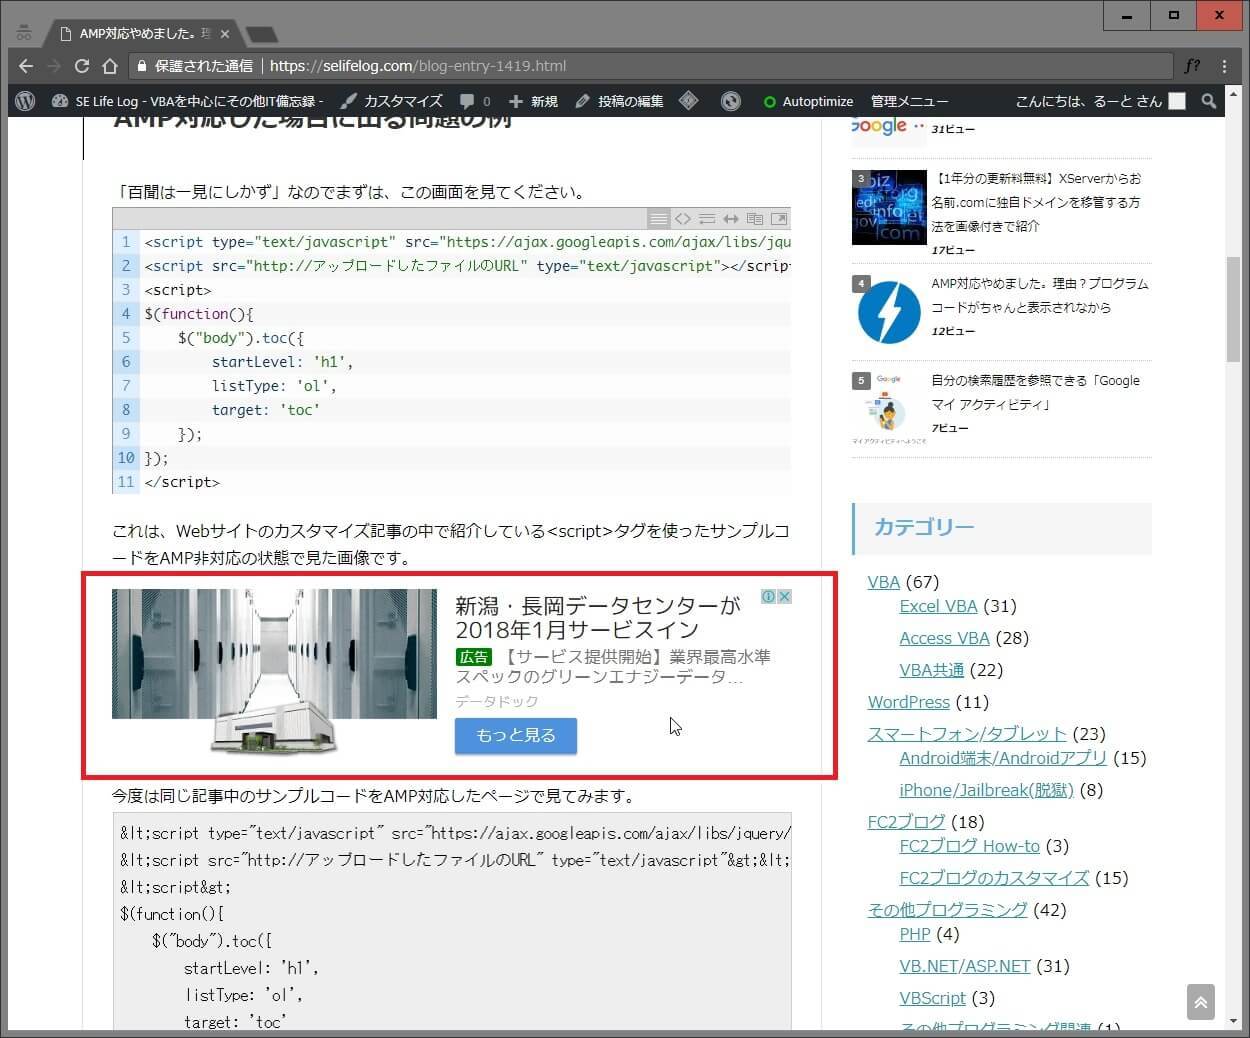The width and height of the screenshot is (1250, 1038).
Task: Toggle line wrap in code block toolbar
Action: (707, 219)
